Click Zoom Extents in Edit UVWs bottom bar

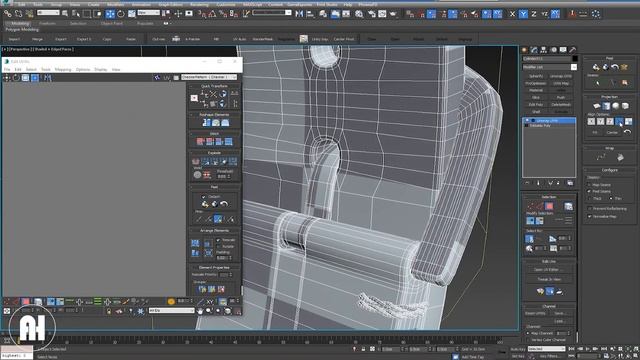pos(227,311)
